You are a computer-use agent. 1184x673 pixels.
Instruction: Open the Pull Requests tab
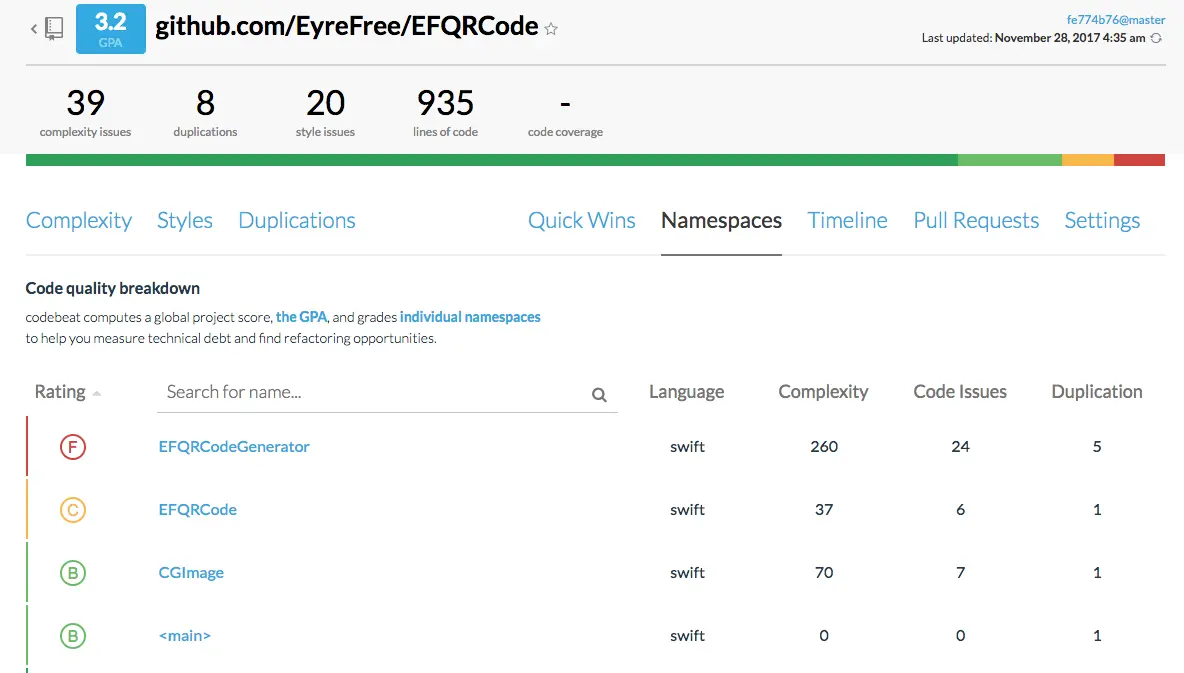(x=976, y=221)
